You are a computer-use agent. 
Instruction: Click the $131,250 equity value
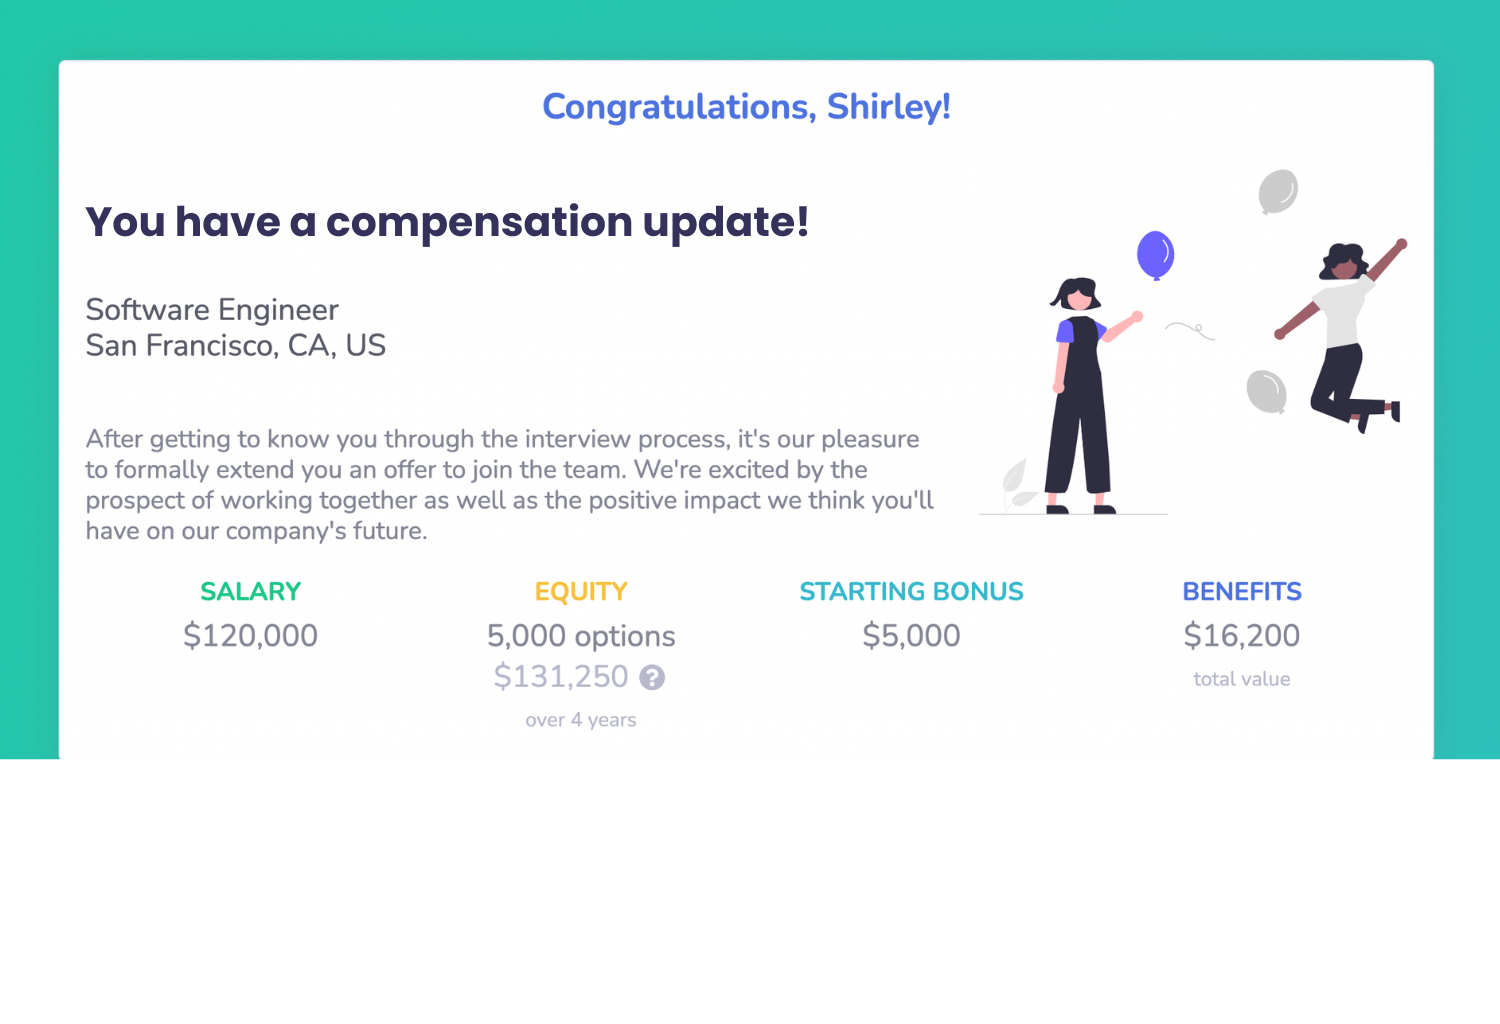pos(561,677)
